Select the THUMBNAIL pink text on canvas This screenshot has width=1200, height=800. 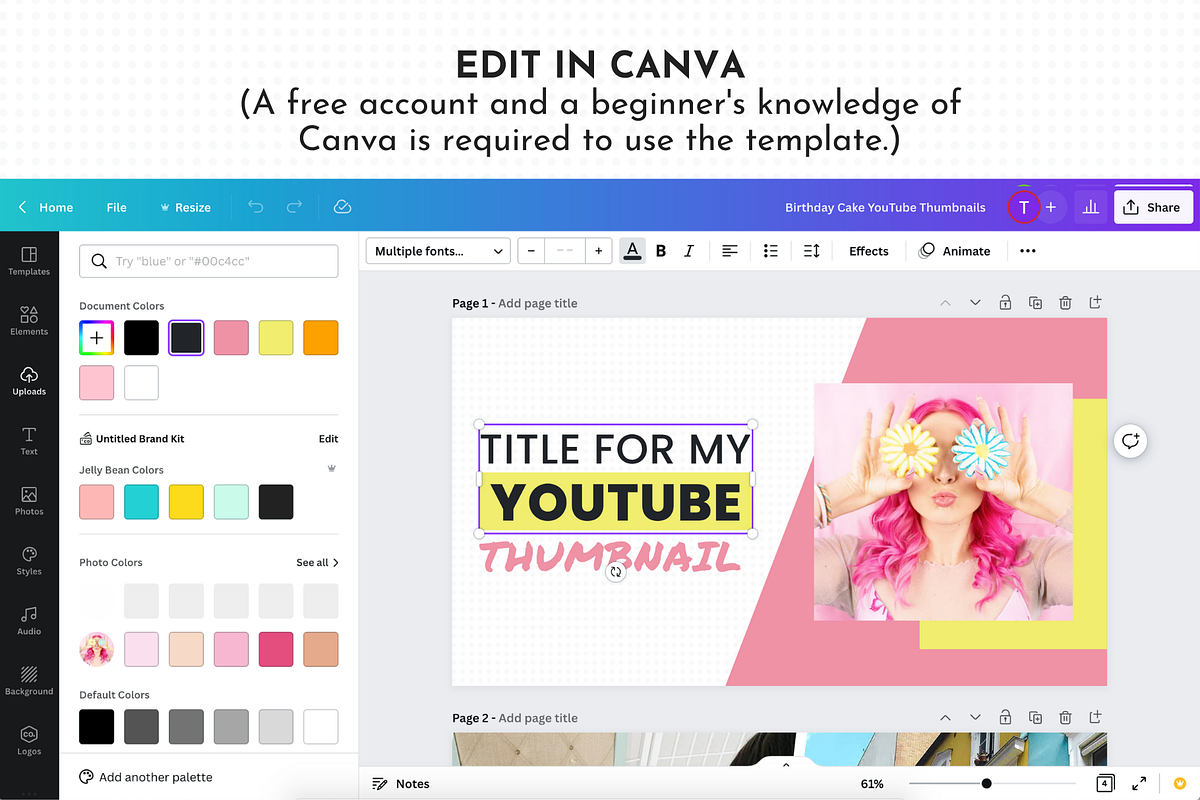coord(610,557)
